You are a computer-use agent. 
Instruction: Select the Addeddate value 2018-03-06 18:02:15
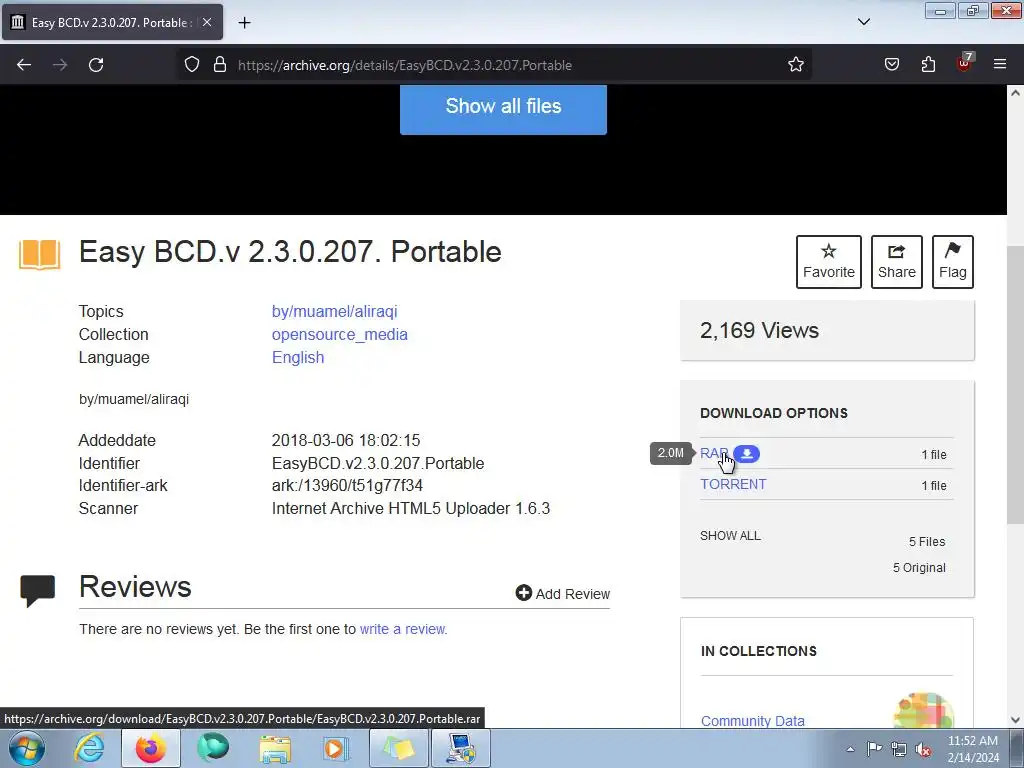point(345,440)
